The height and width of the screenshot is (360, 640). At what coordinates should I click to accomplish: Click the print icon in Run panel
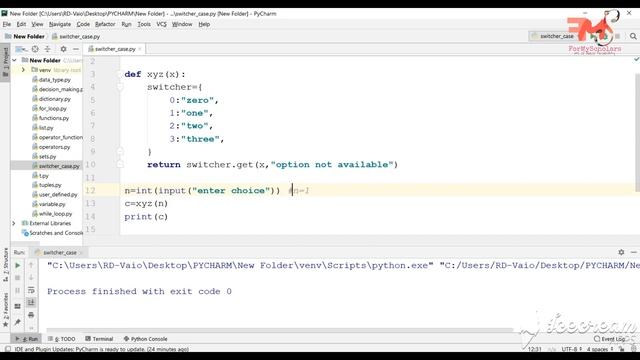point(31,315)
